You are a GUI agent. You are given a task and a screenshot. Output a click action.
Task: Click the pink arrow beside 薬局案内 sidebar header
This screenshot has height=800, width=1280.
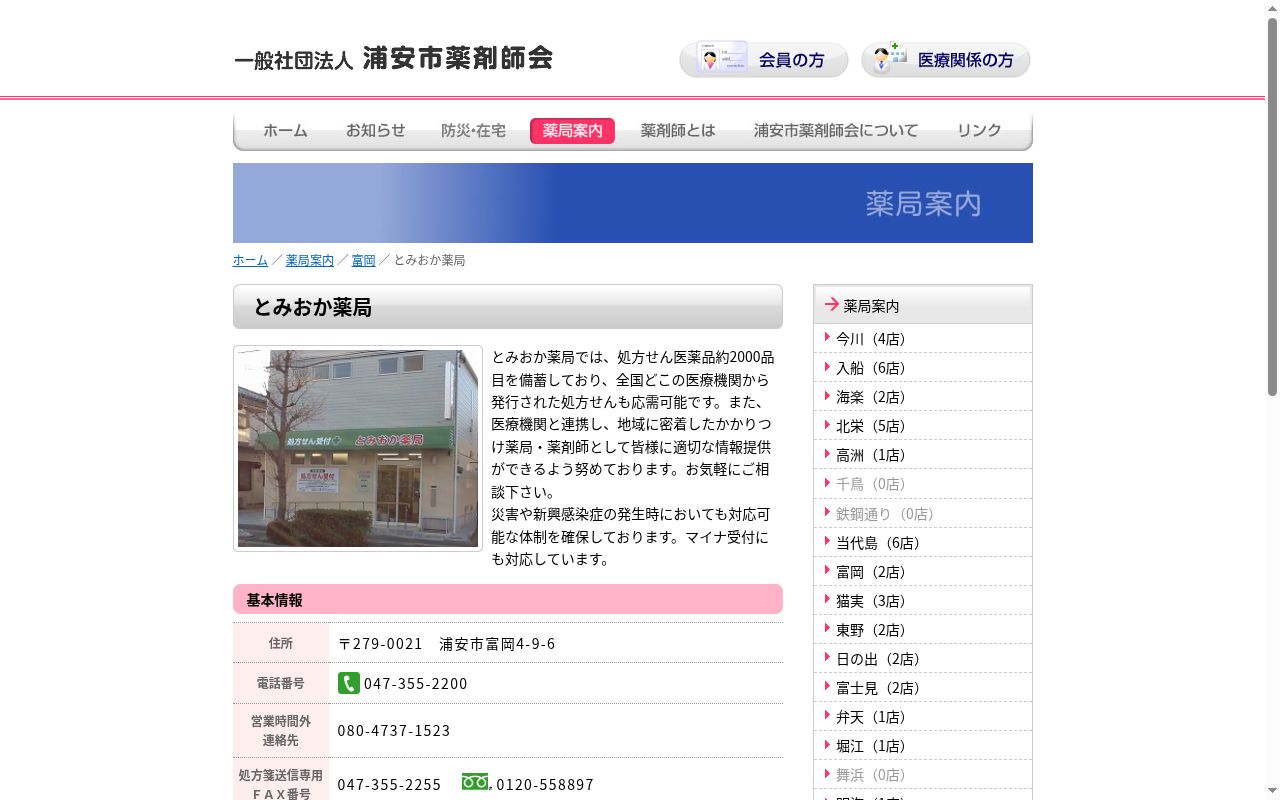[x=831, y=304]
